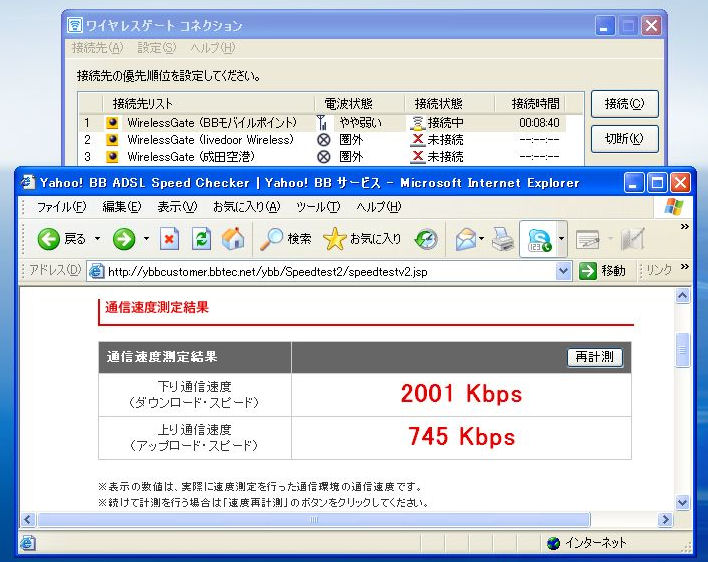Open the ツール(T) menu

tap(317, 207)
